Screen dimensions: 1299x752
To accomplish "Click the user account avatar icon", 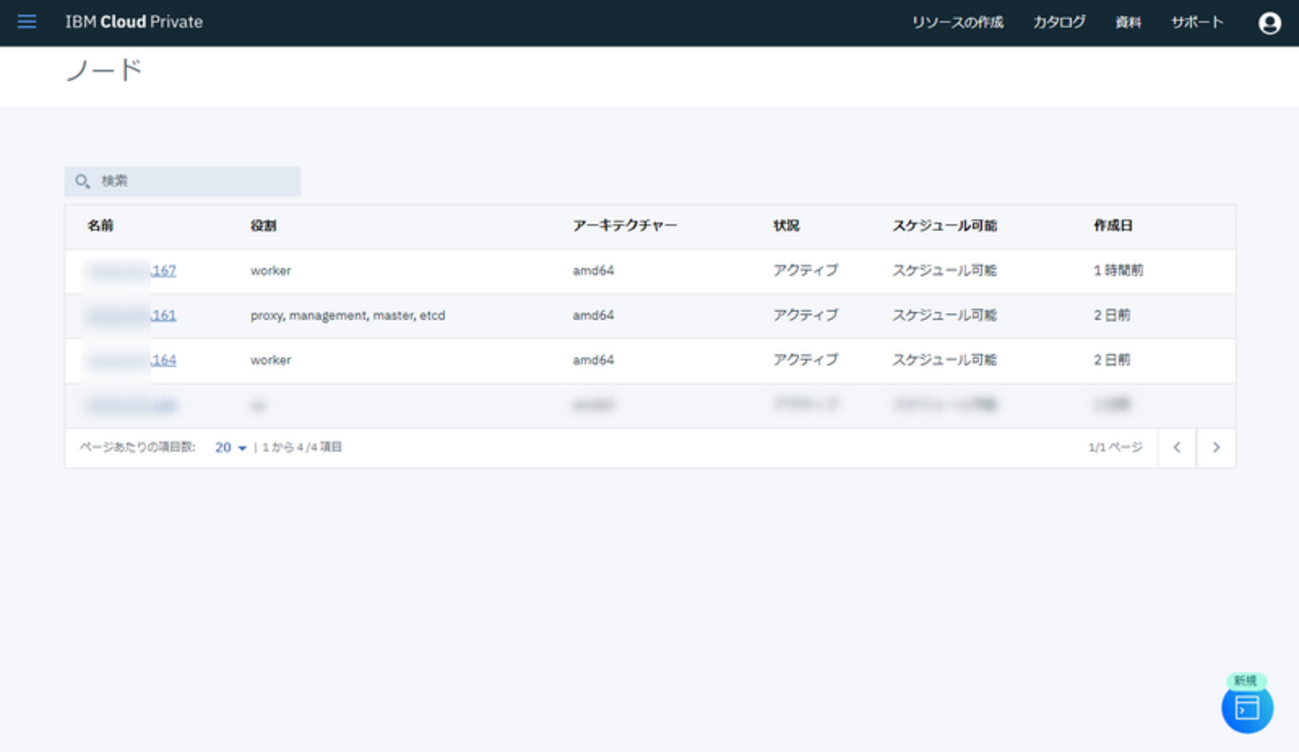I will point(1269,23).
